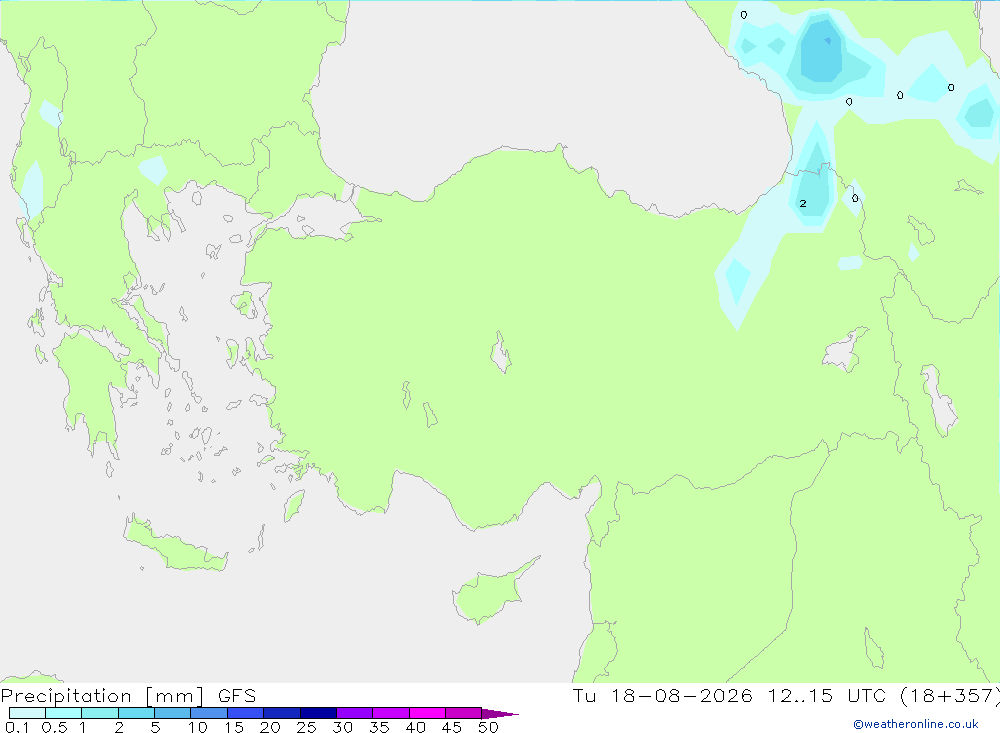Click the '0.5' legend scale label
The image size is (1000, 733).
point(54,727)
